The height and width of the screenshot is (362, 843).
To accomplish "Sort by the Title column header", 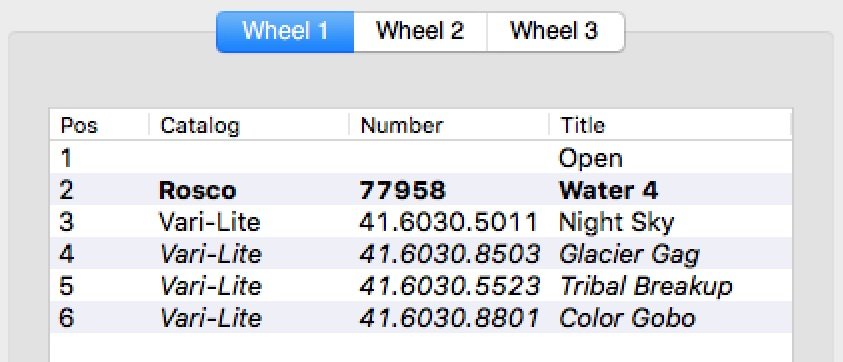I will [x=670, y=125].
